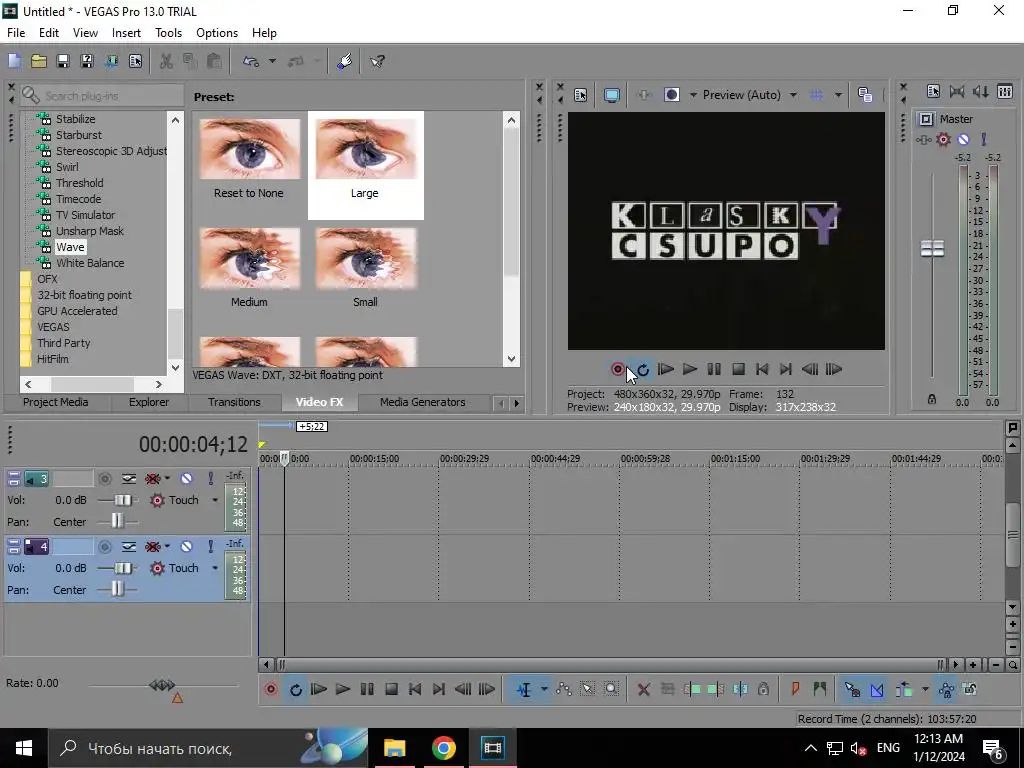Mute audio track 4
Screen dimensions: 1024x768
click(186, 547)
